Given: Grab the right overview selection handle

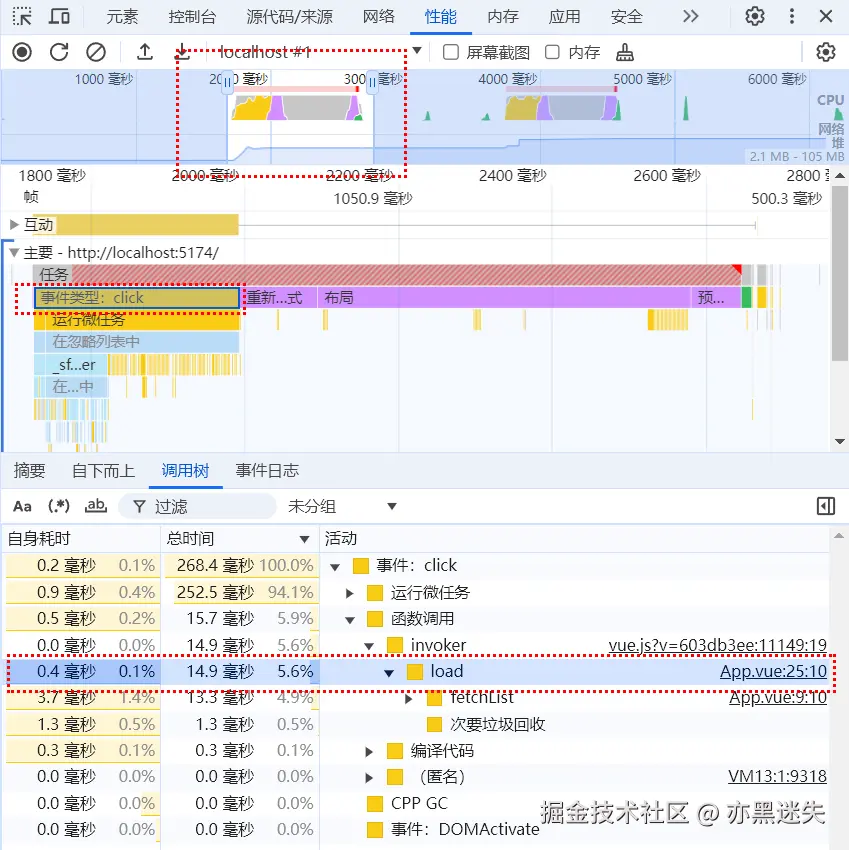Looking at the screenshot, I should pos(372,83).
